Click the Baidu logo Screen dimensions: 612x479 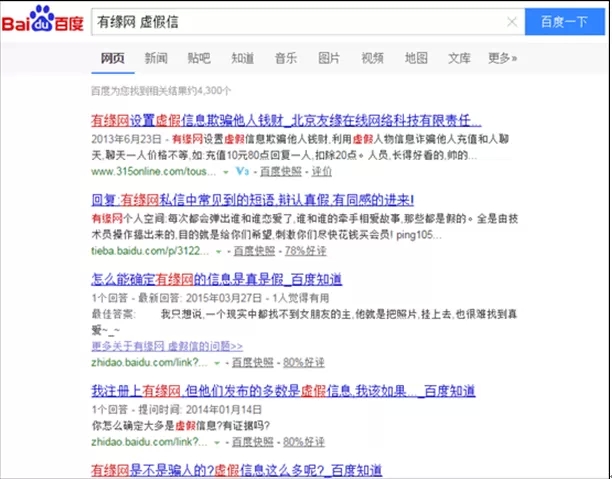pyautogui.click(x=43, y=19)
